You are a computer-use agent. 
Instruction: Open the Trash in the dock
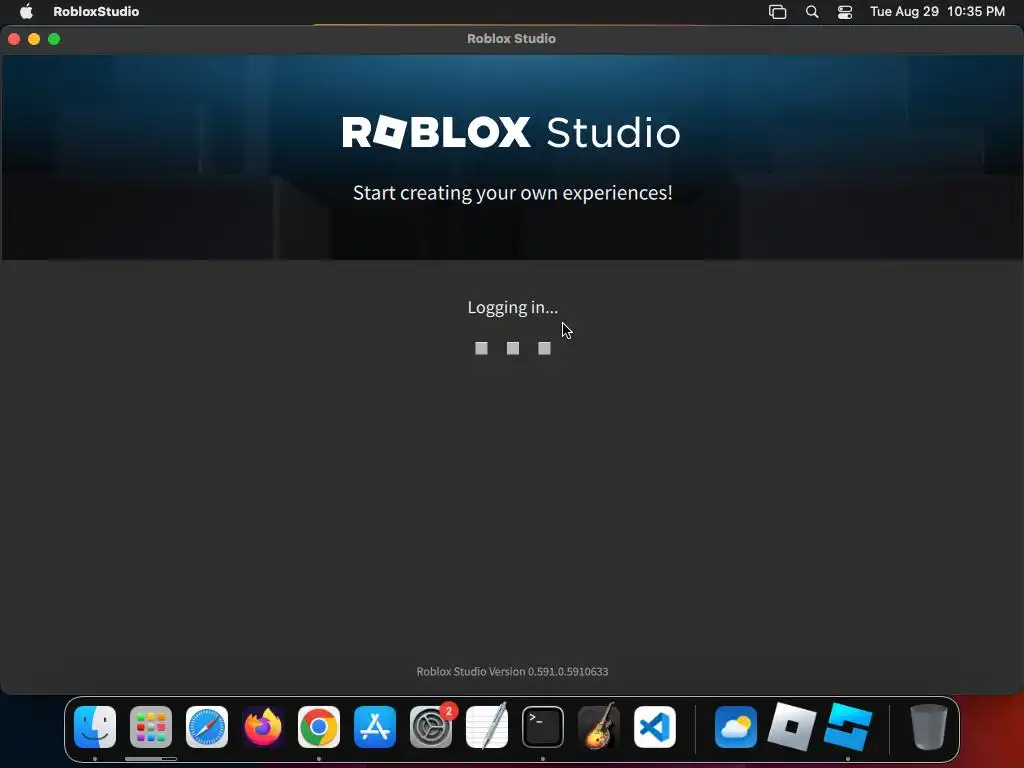click(929, 727)
